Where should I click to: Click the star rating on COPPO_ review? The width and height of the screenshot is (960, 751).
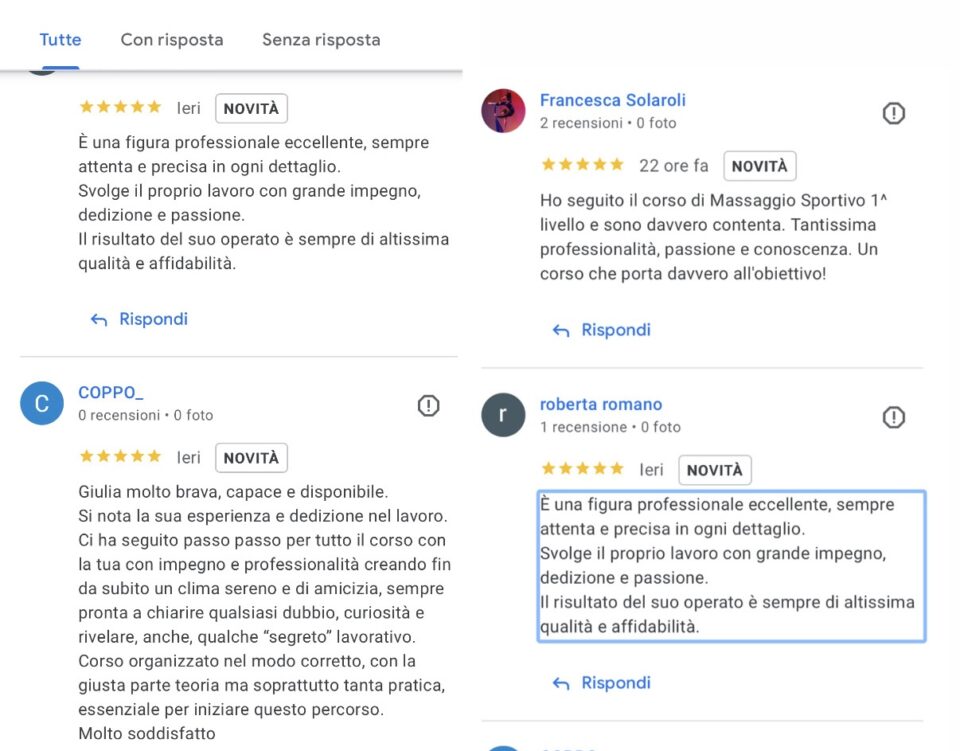[120, 457]
